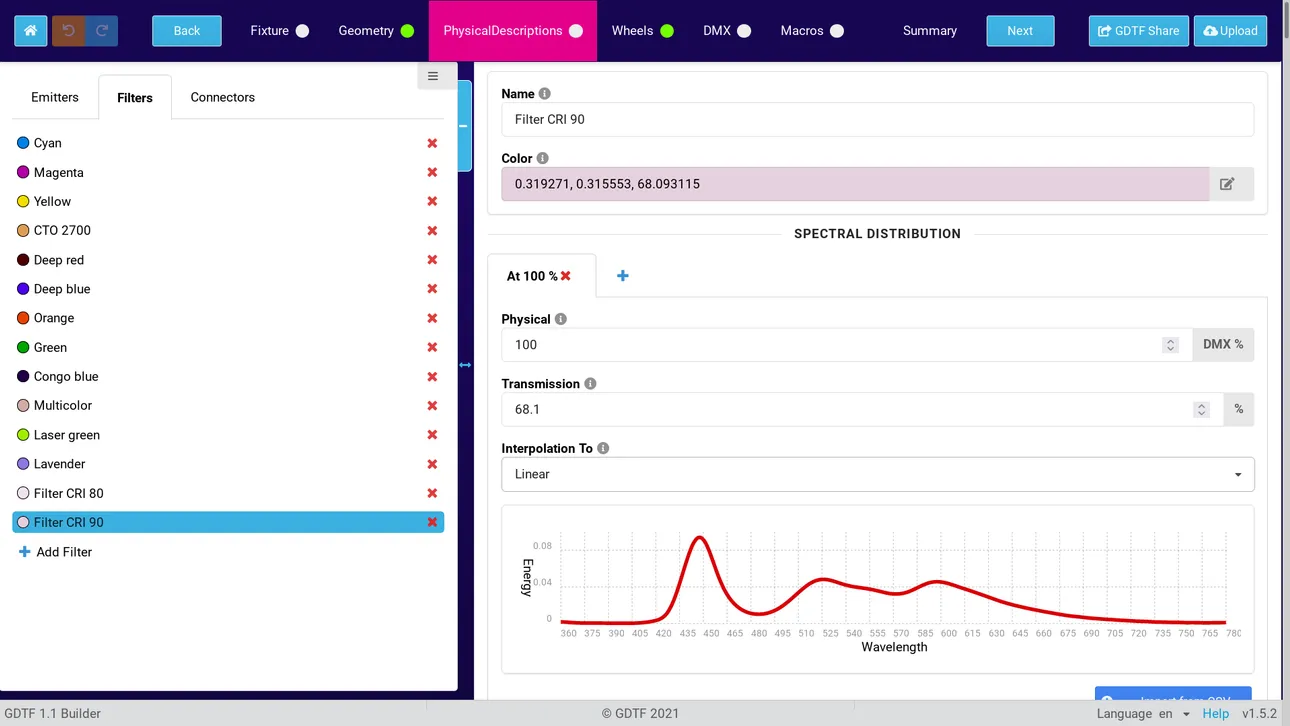Remove the Congo blue filter
Image resolution: width=1290 pixels, height=726 pixels.
click(432, 377)
